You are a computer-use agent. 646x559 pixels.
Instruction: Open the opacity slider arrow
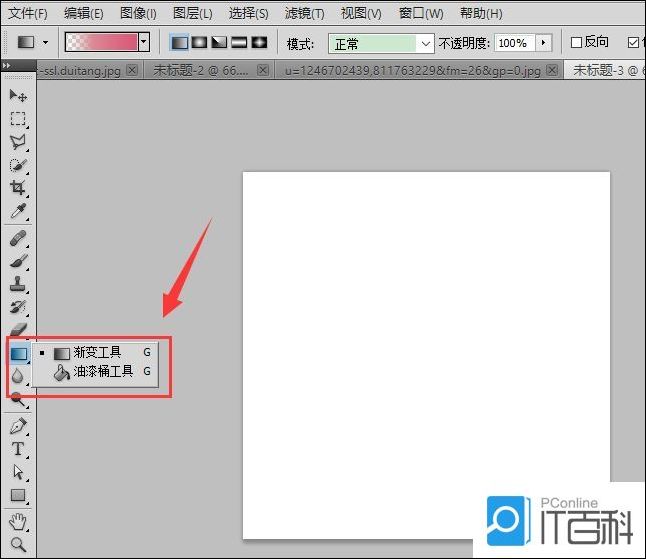point(543,43)
